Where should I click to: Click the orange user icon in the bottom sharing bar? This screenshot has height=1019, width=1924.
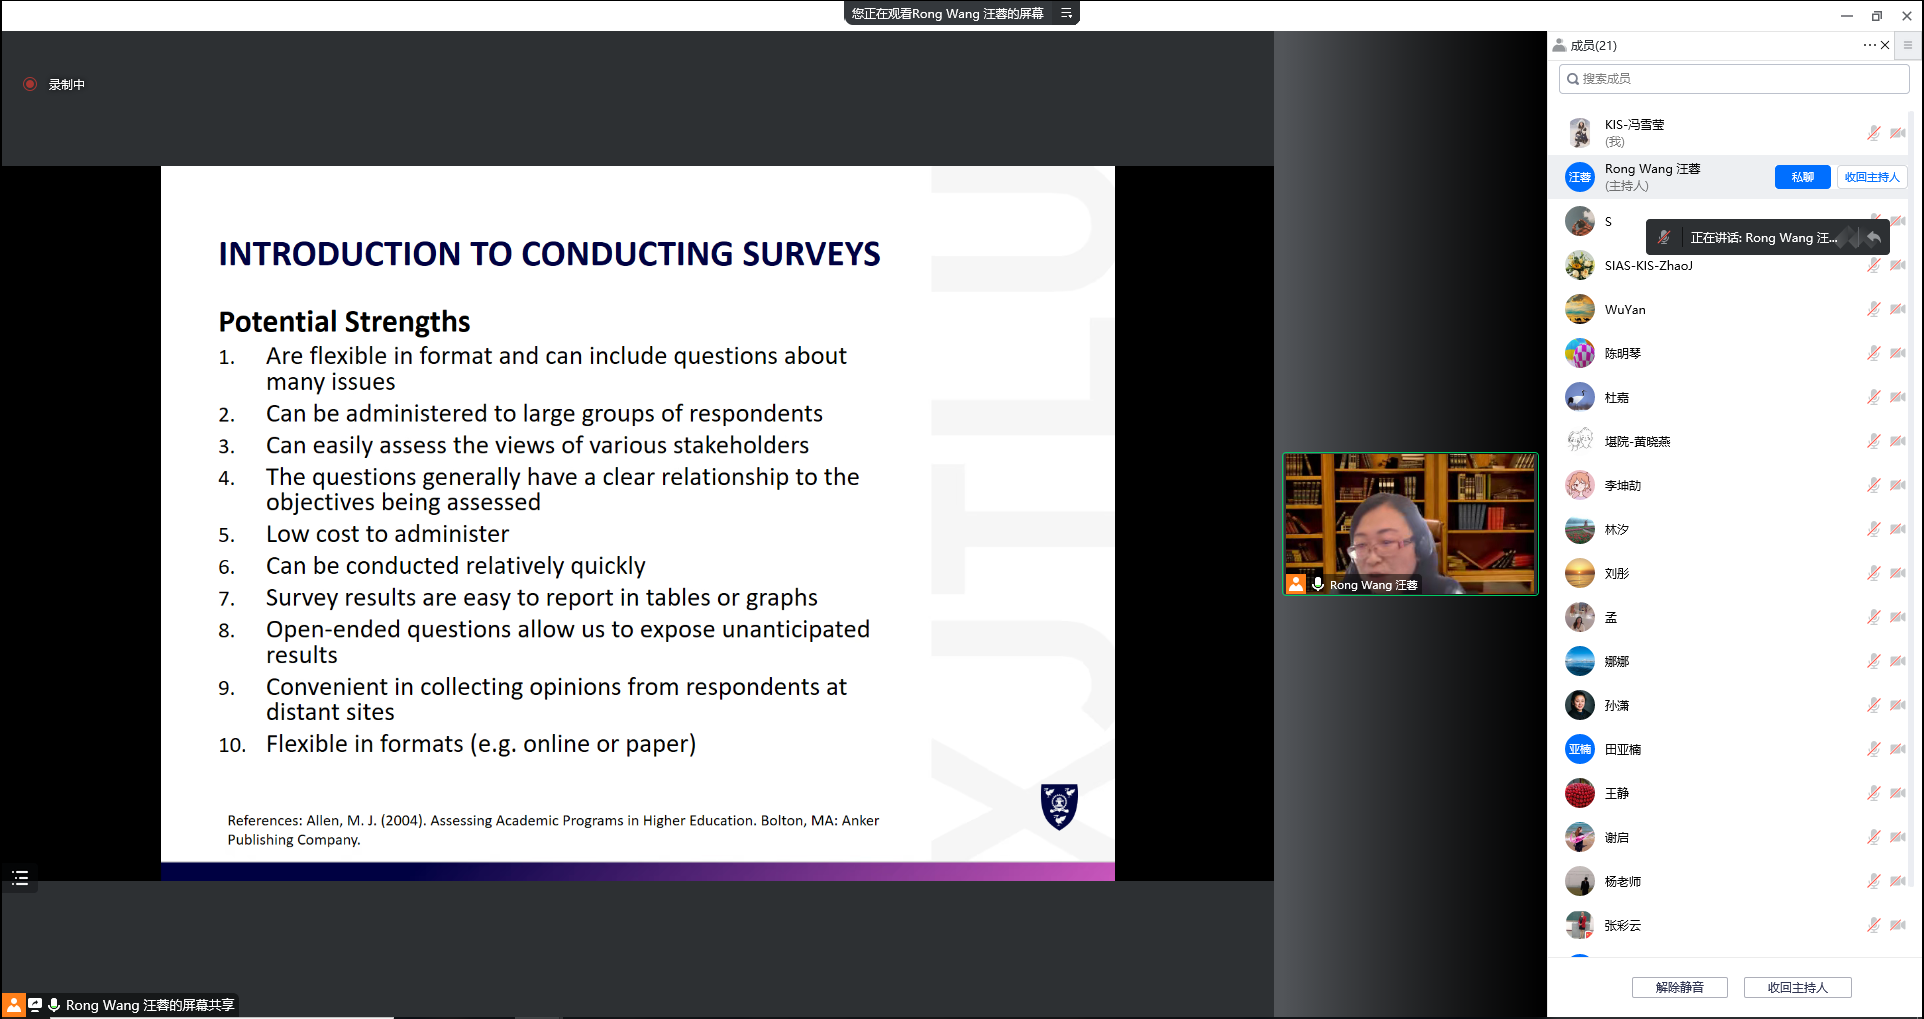point(14,1005)
